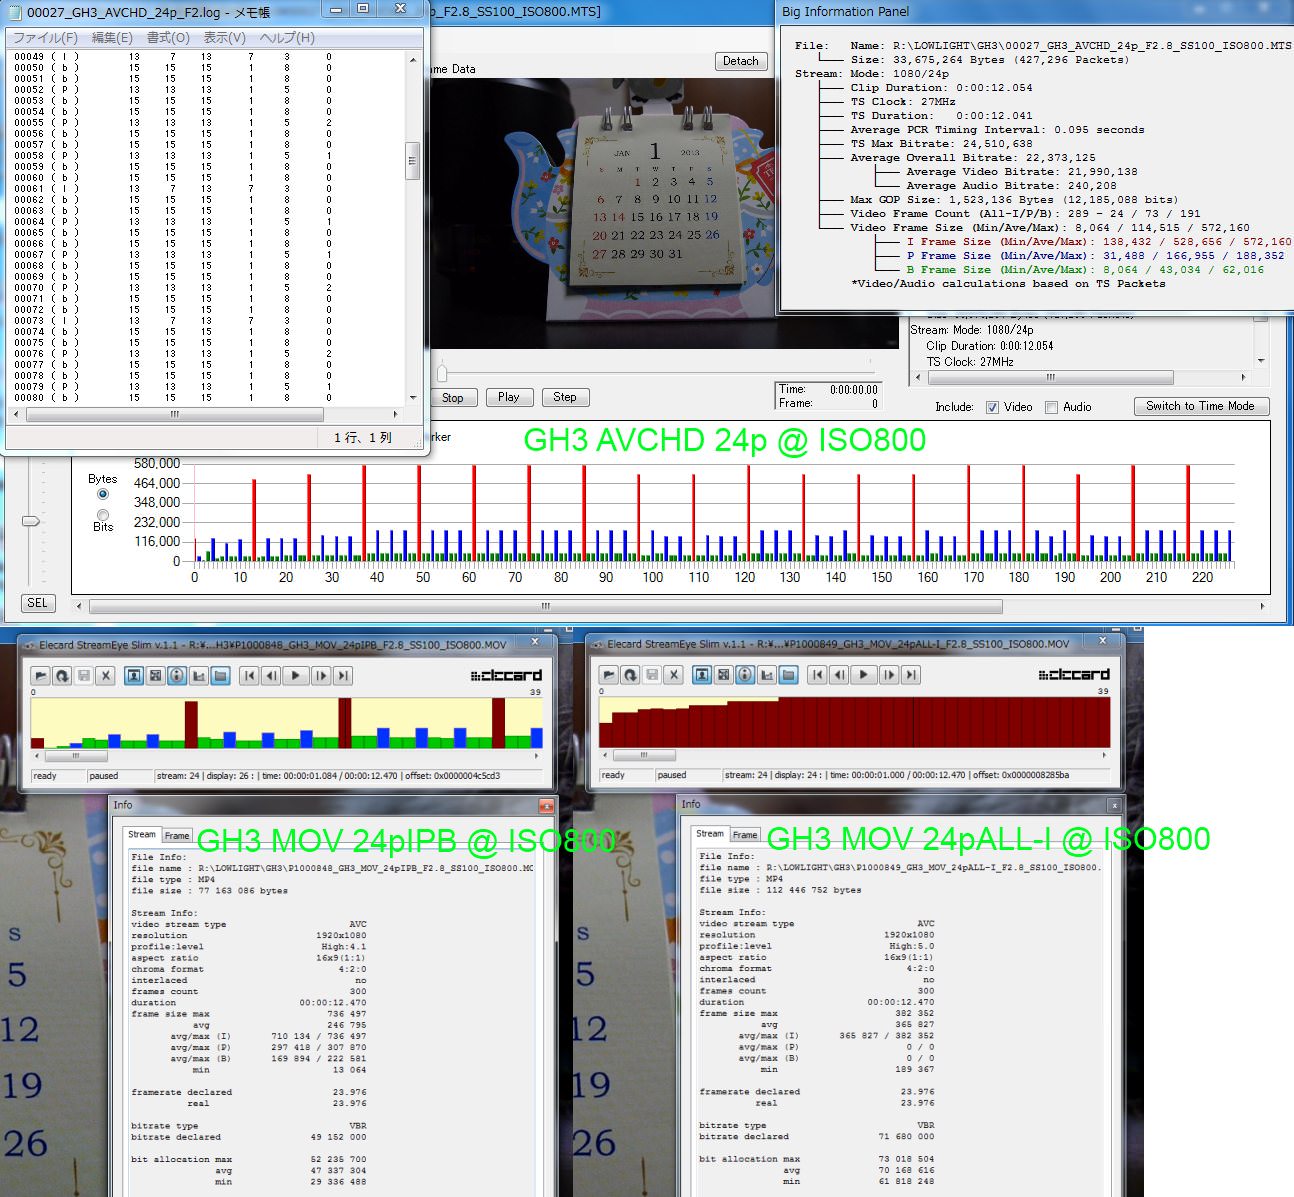The image size is (1294, 1197).
Task: Click the Detach button
Action: point(740,61)
